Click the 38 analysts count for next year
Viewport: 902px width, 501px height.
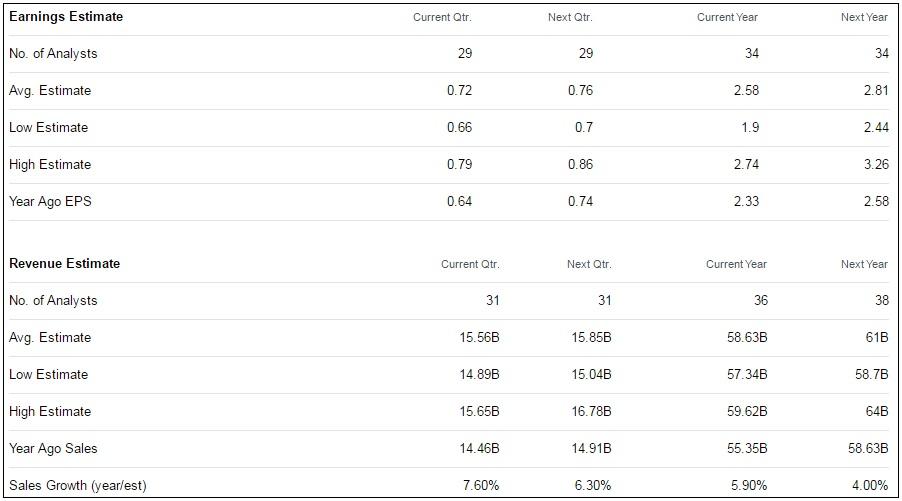[x=882, y=300]
